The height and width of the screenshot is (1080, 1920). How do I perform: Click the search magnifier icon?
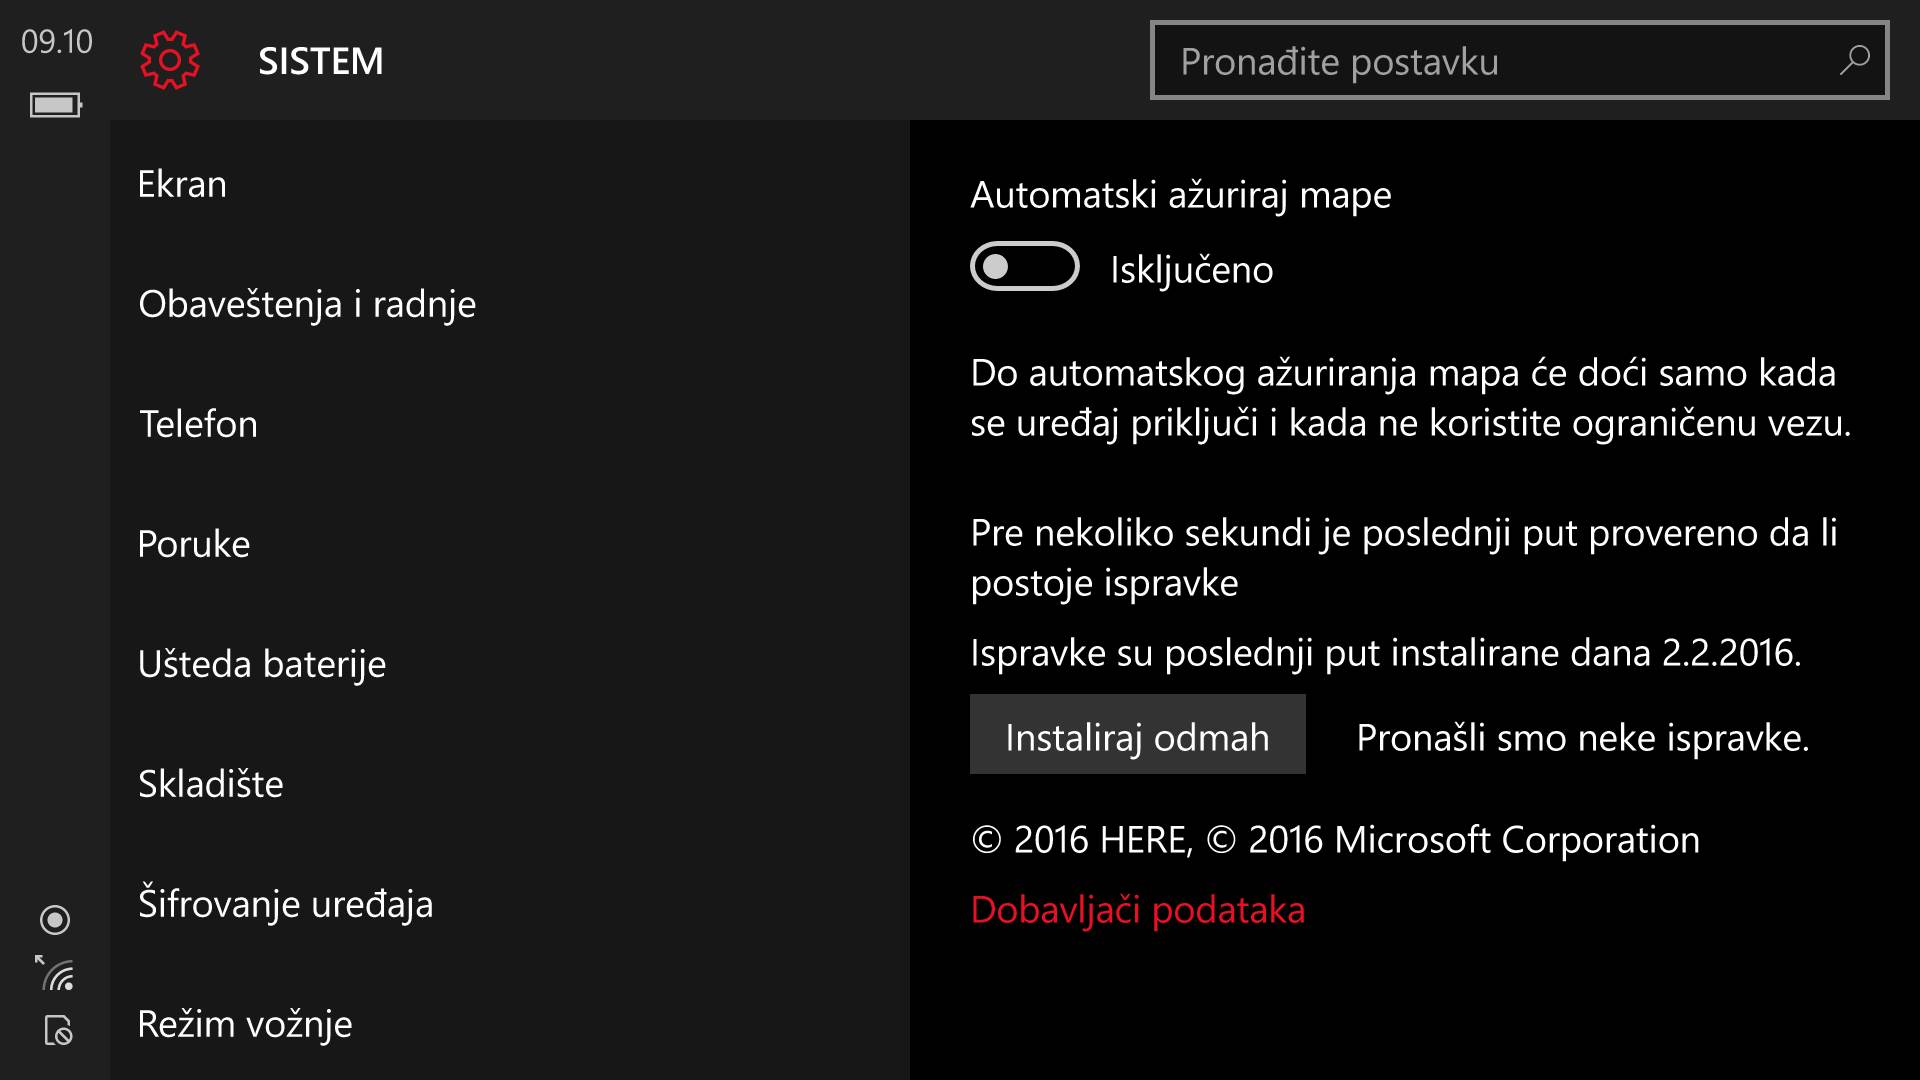tap(1854, 61)
